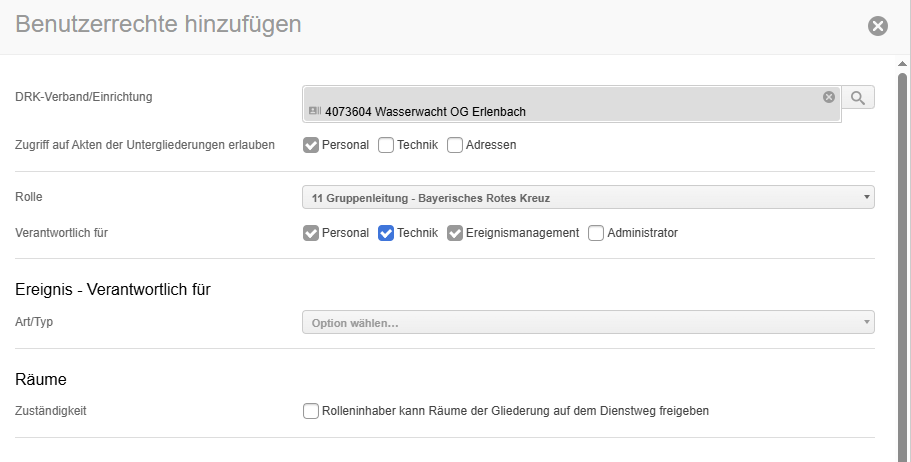
Task: Toggle Personal in Verantwortlich für row
Action: coord(311,233)
